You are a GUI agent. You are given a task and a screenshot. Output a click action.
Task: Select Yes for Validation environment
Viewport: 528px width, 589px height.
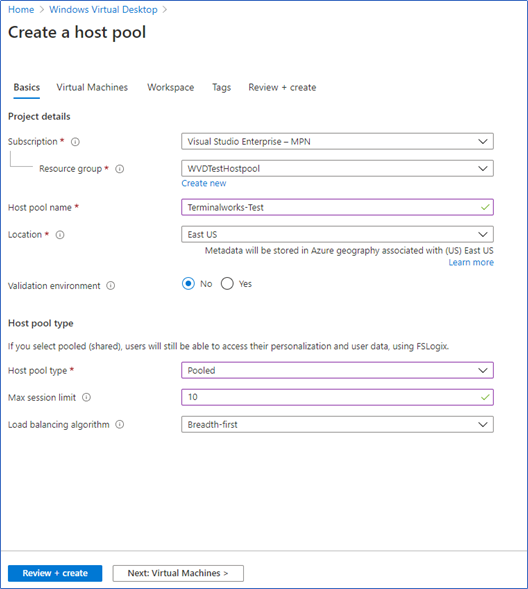[x=227, y=284]
